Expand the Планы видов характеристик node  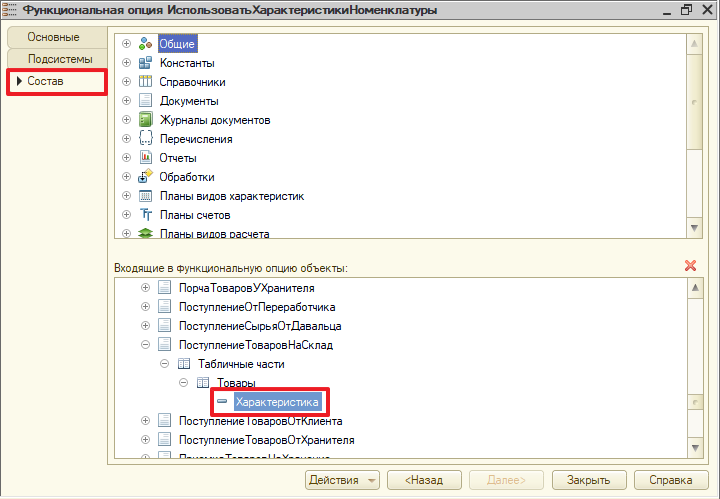(126, 196)
